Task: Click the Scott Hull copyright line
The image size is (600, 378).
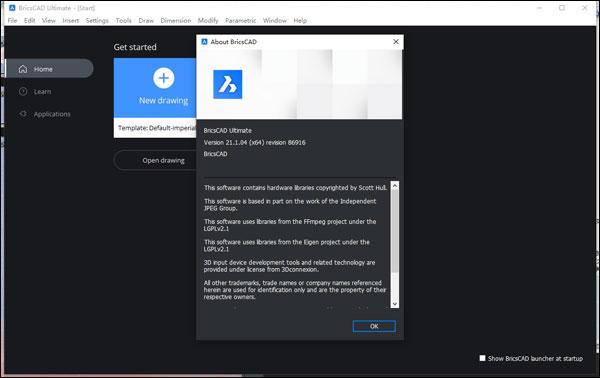Action: pyautogui.click(x=295, y=187)
